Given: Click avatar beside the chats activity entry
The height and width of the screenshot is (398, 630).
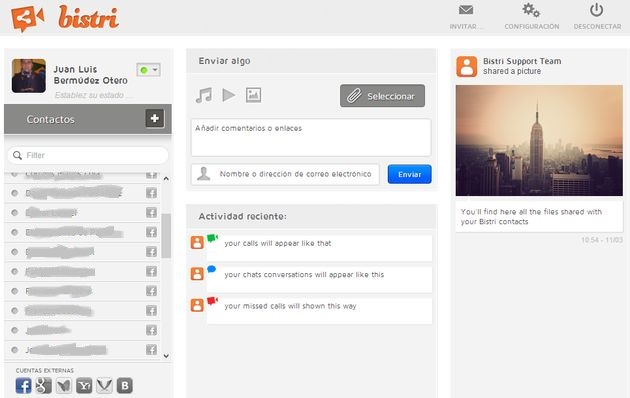Looking at the screenshot, I should coord(197,274).
